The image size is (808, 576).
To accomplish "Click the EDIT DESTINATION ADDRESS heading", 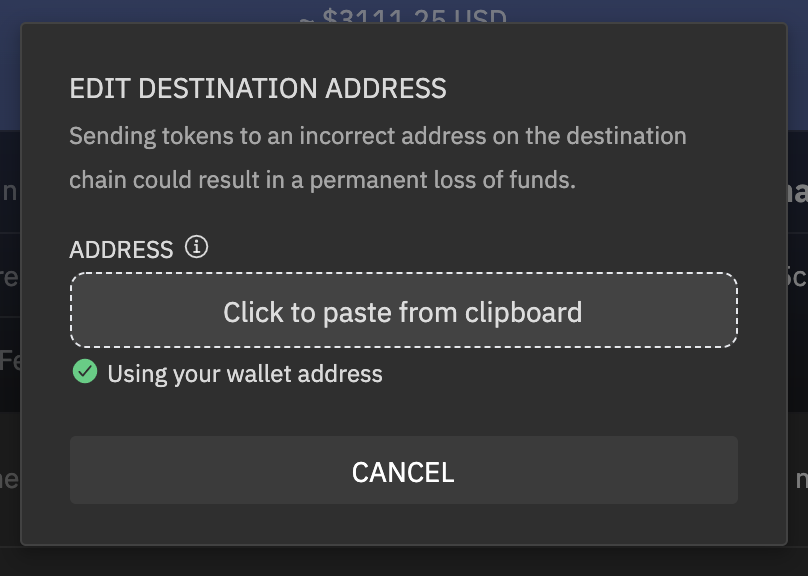I will click(x=258, y=89).
